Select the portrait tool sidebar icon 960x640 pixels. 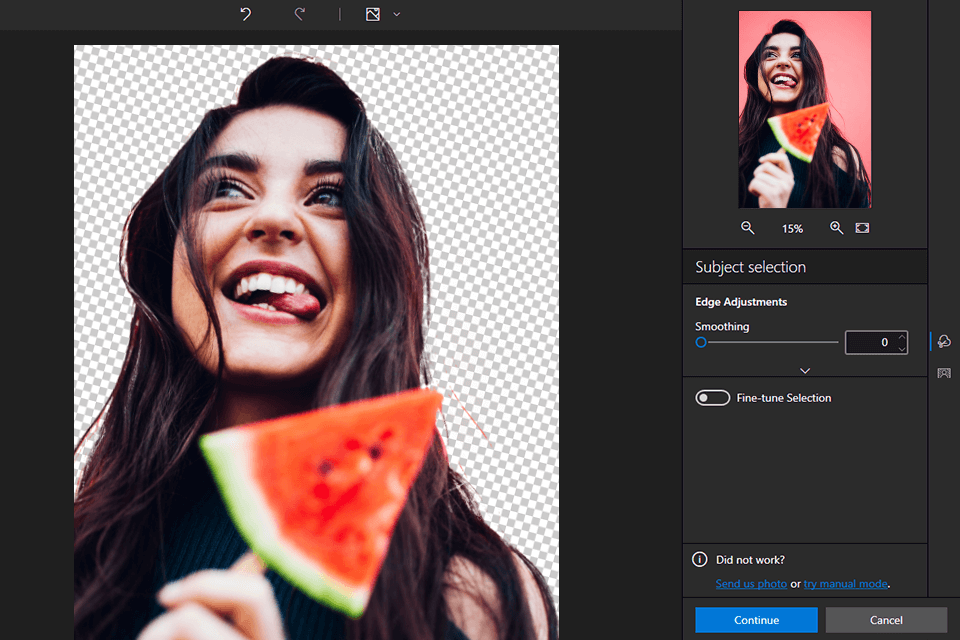pos(944,373)
